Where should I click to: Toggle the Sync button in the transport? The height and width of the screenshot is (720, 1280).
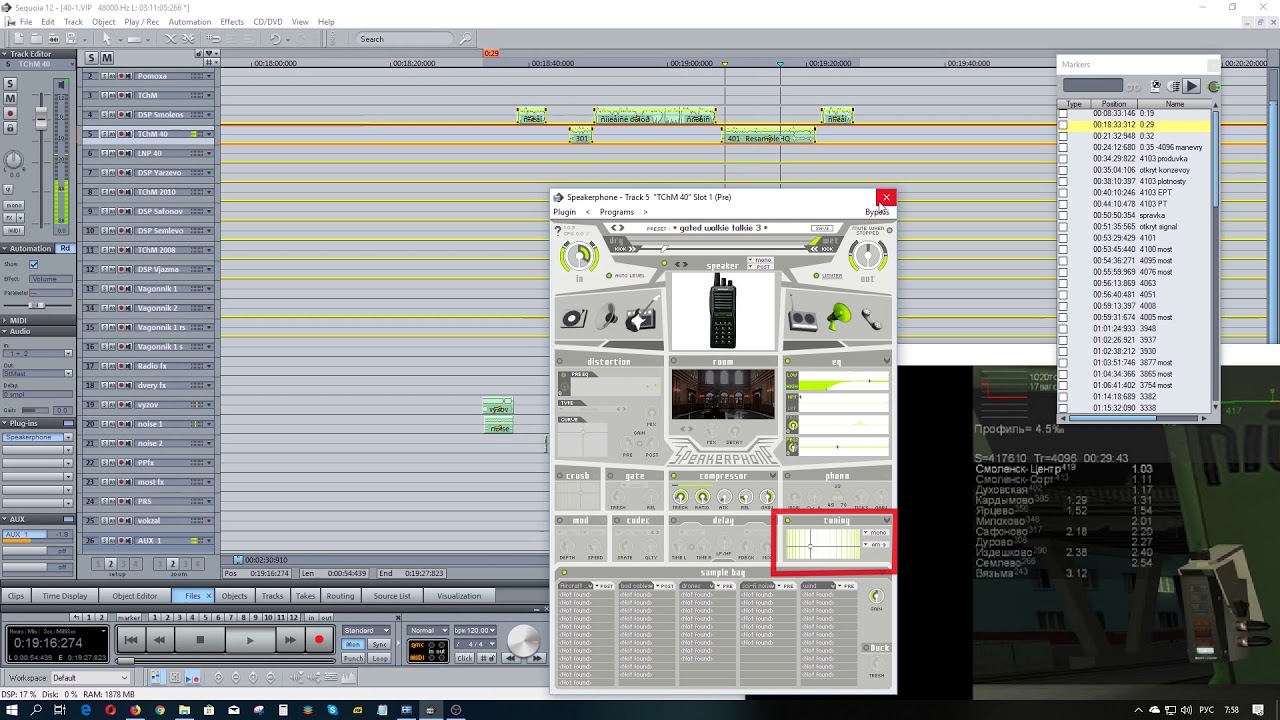380,645
